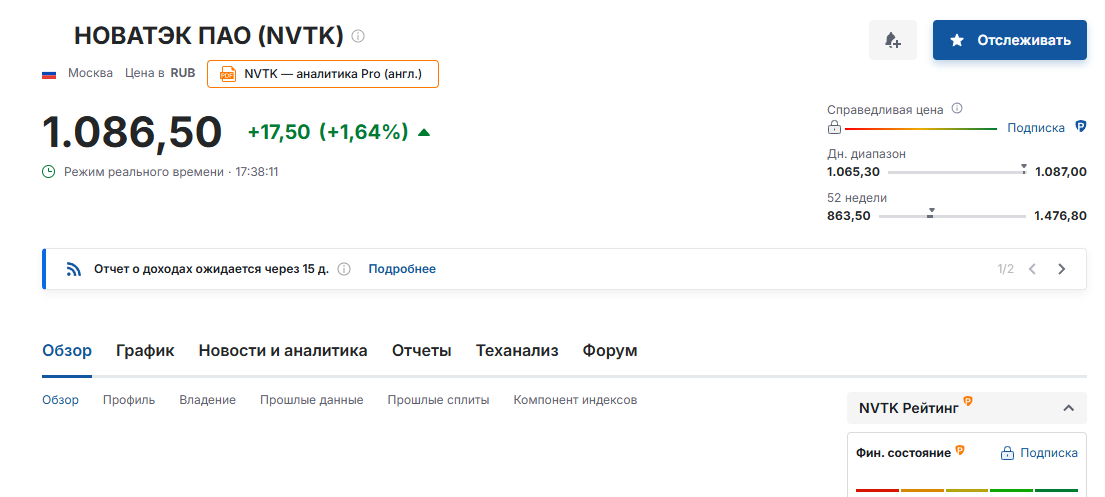Open the Отчеты tab
Viewport: 1105px width, 497px height.
click(421, 350)
